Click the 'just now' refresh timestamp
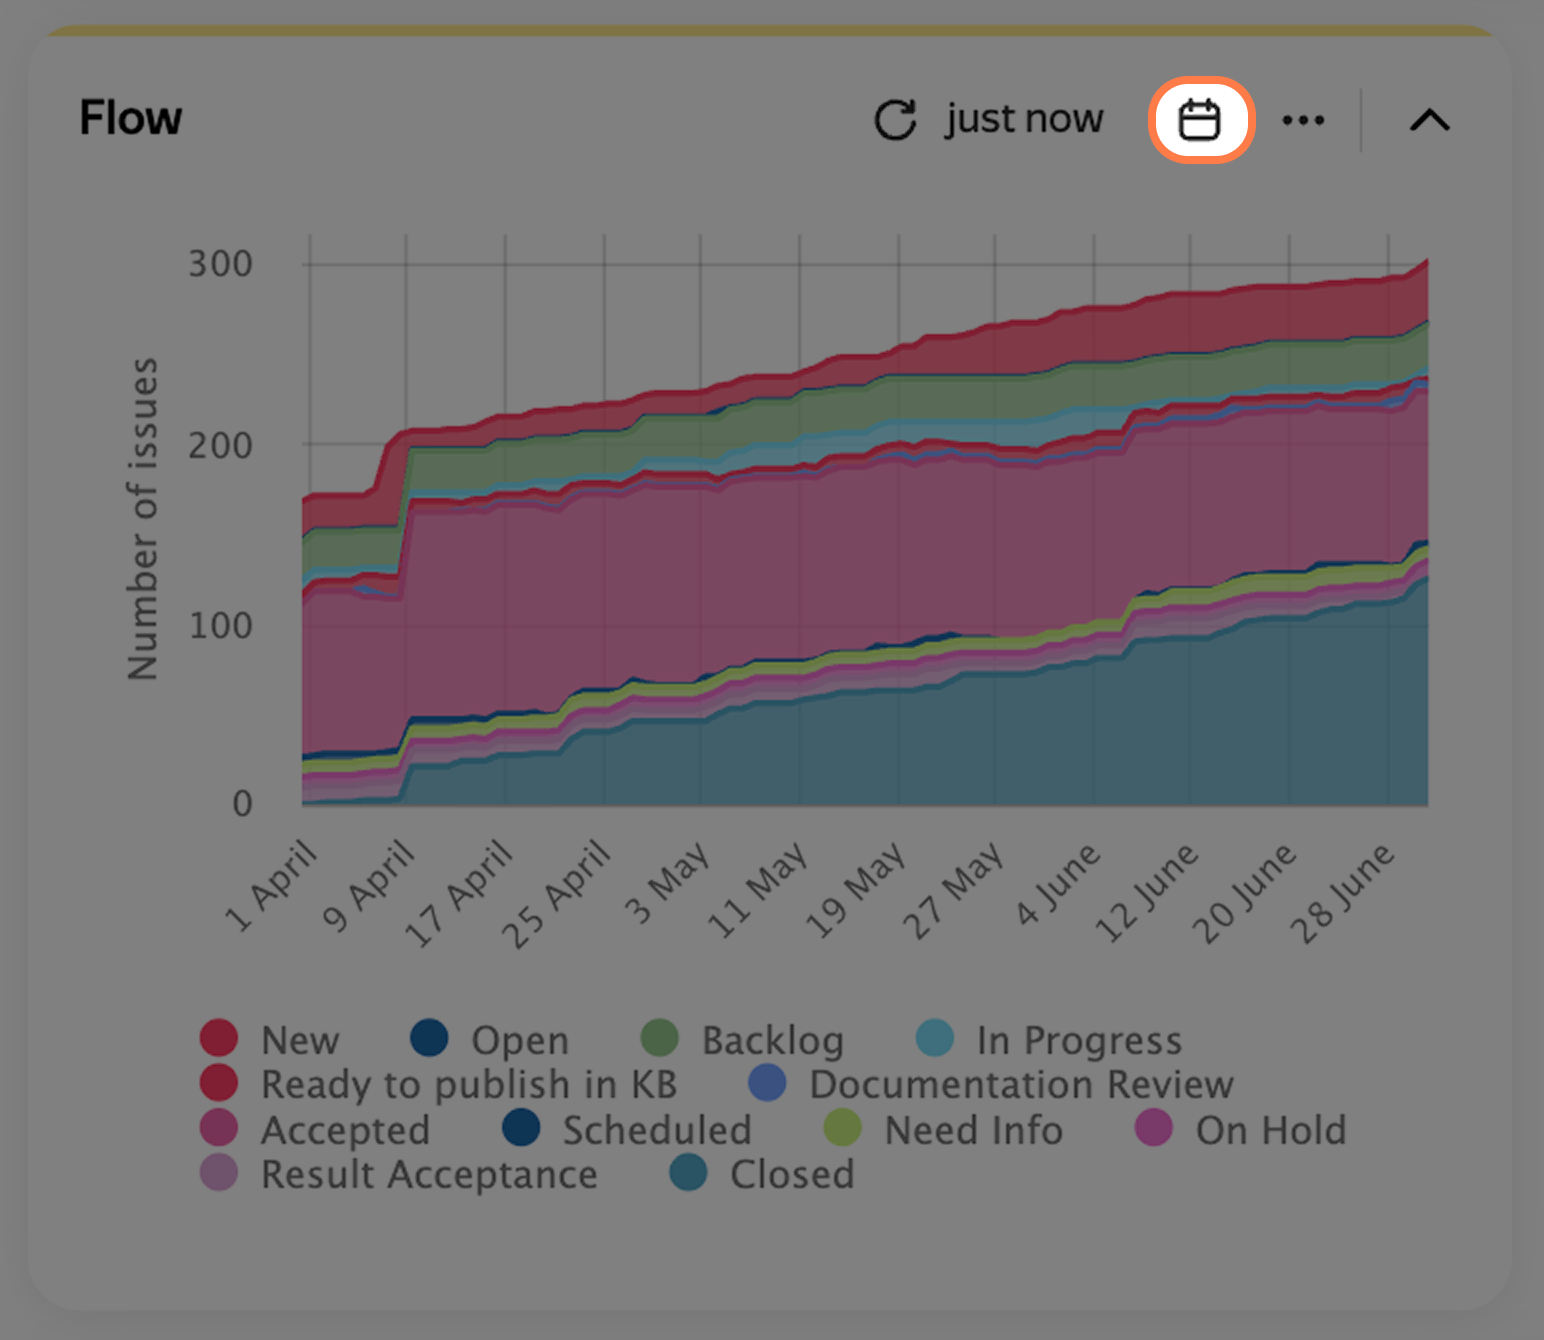This screenshot has width=1544, height=1340. click(x=1024, y=119)
